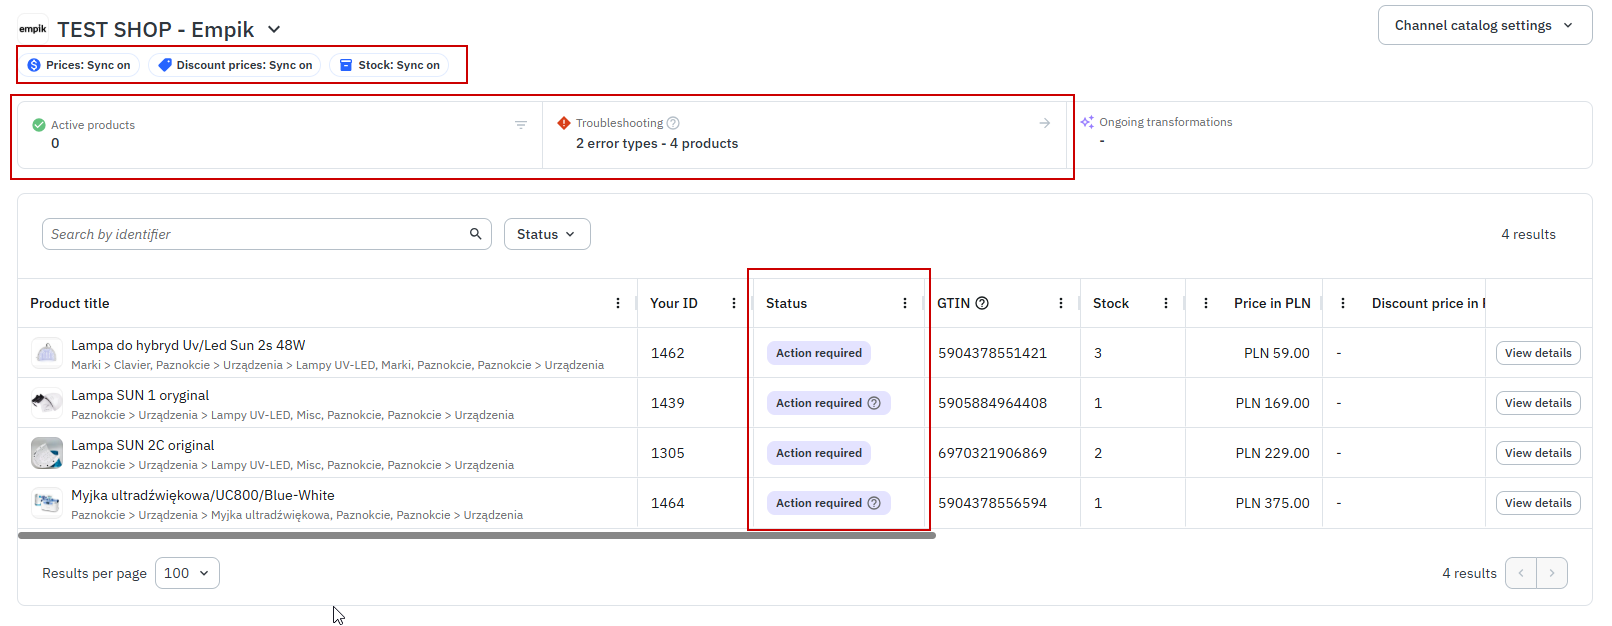The image size is (1612, 626).
Task: Click the horizontal table scrollbar
Action: tap(476, 536)
